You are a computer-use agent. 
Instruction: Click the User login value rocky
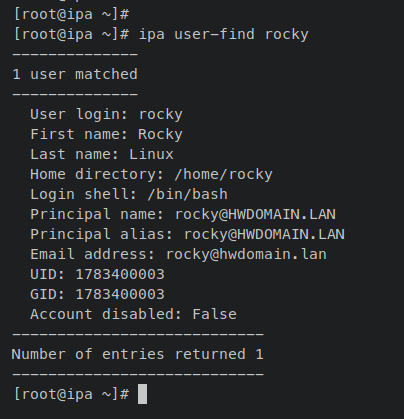coord(160,114)
